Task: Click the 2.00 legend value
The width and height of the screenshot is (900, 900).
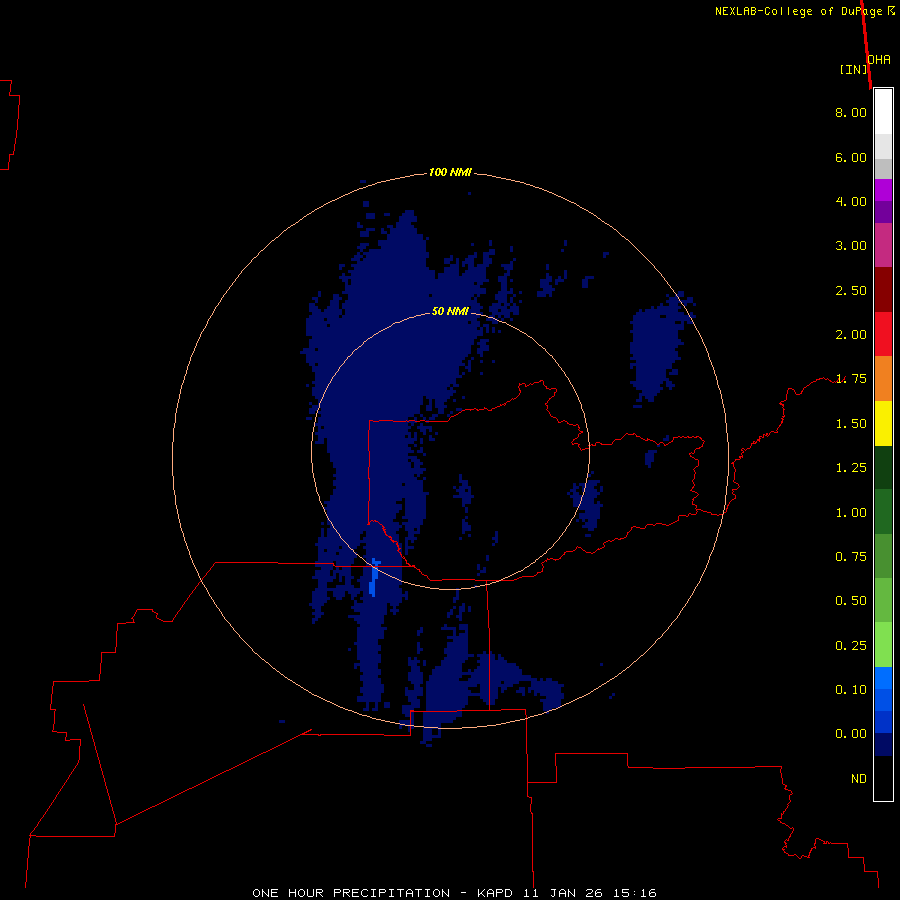Action: click(851, 335)
